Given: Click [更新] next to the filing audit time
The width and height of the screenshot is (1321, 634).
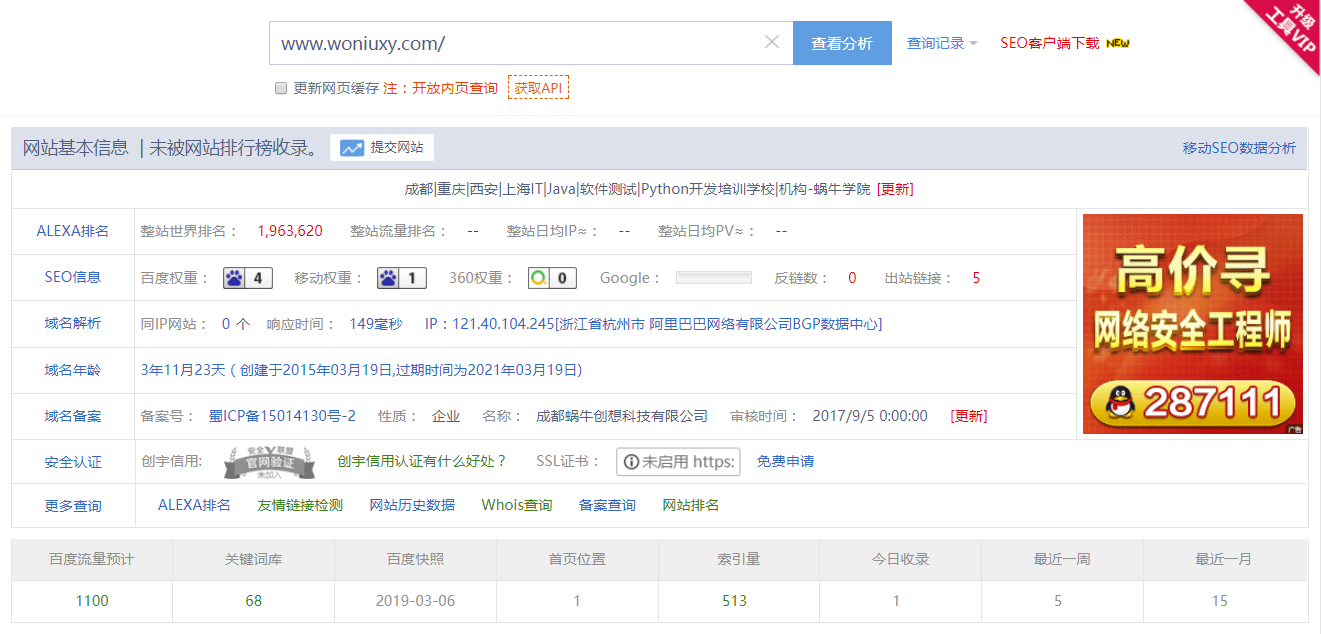Looking at the screenshot, I should tap(969, 416).
